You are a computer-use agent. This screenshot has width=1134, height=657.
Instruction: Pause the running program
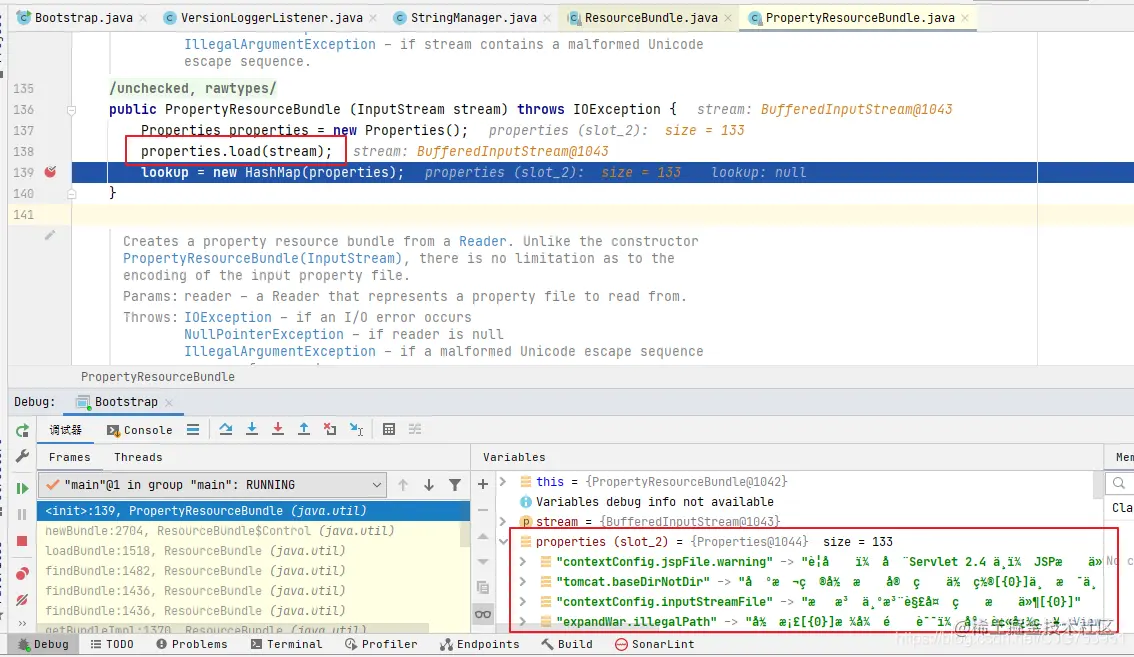point(22,514)
